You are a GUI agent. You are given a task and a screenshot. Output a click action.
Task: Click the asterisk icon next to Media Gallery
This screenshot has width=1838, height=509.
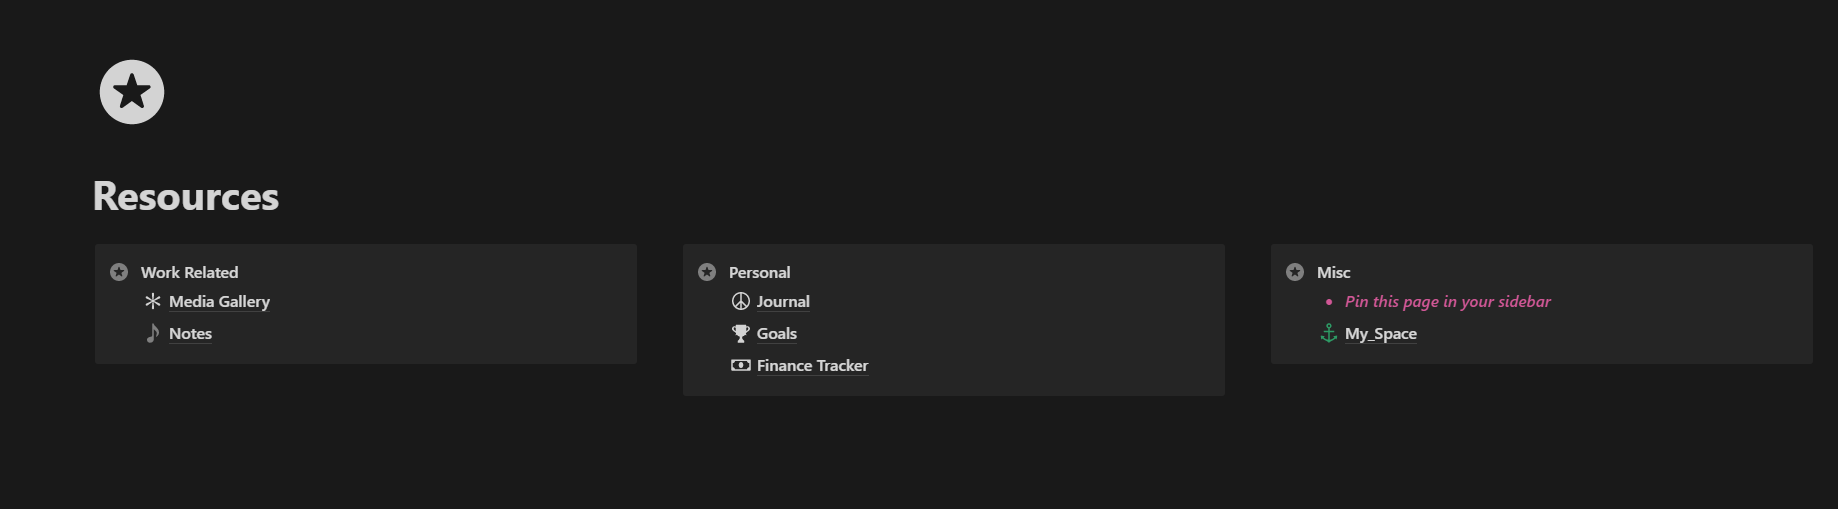click(x=153, y=301)
